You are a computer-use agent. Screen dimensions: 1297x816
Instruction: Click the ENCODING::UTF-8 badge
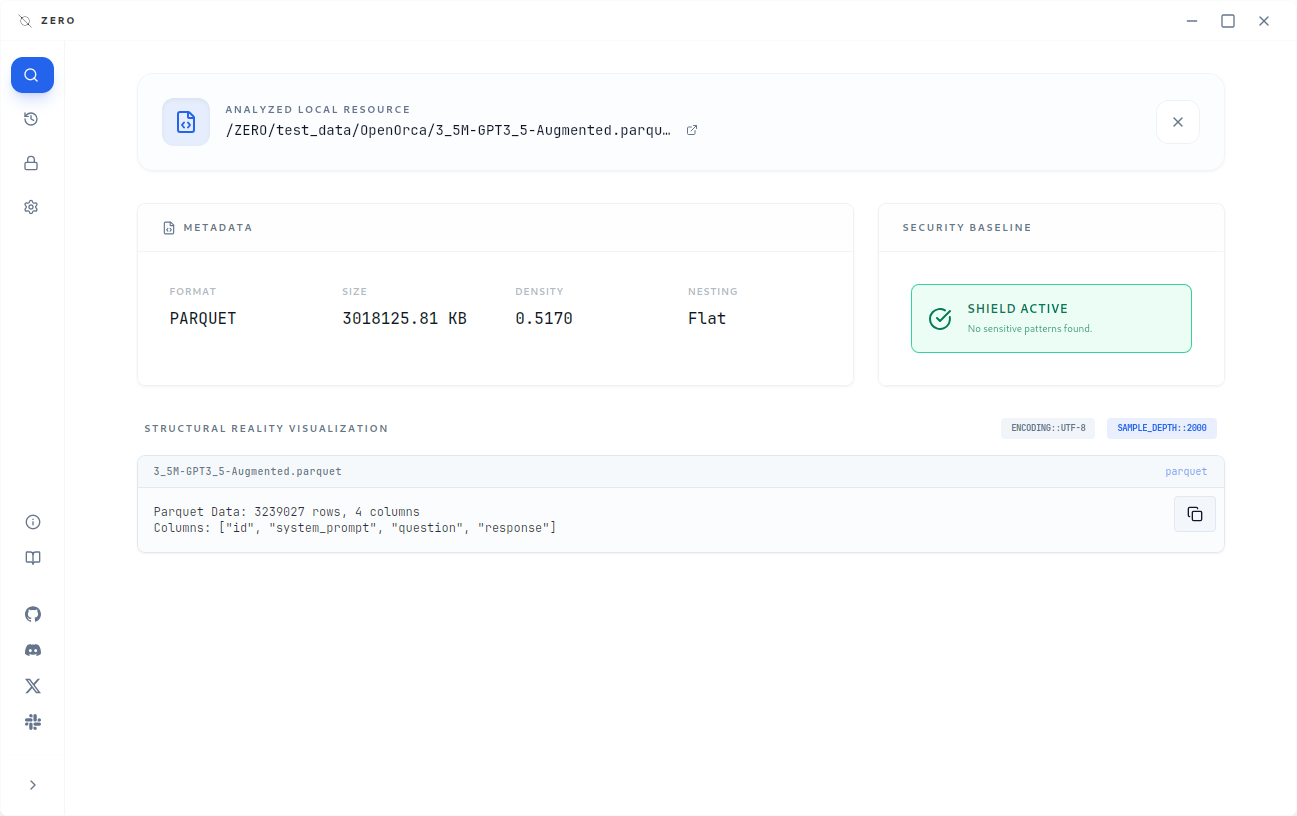coord(1048,428)
